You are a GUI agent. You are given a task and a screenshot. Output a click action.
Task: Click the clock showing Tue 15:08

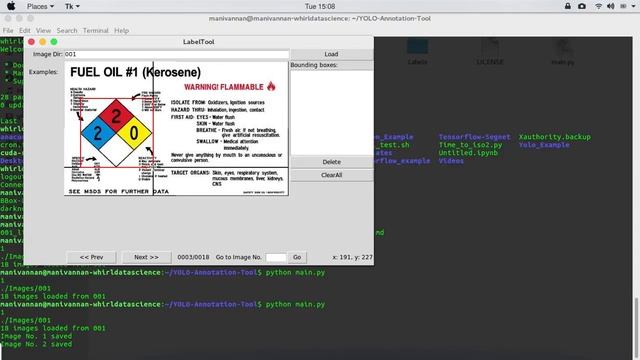[320, 7]
